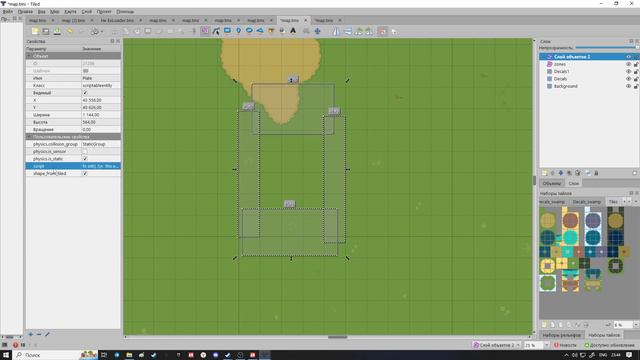Screen dimensions: 640x360
Task: Click the New Layer icon in Layers panel
Action: [544, 173]
